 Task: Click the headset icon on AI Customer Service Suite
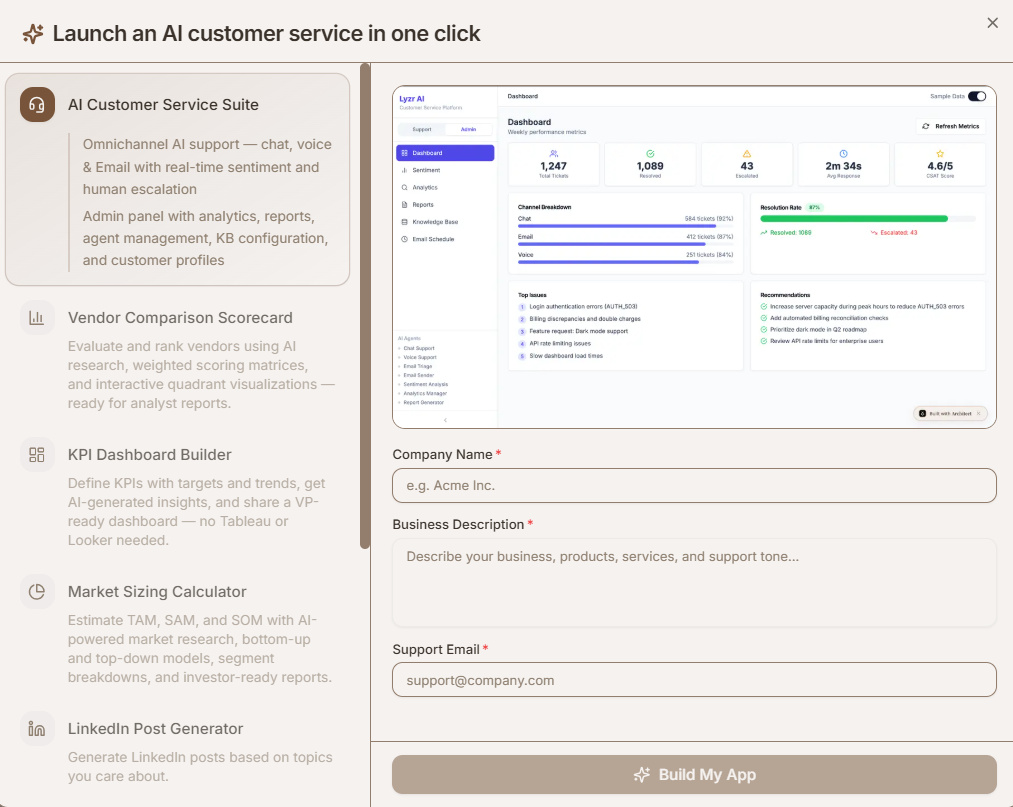(37, 104)
